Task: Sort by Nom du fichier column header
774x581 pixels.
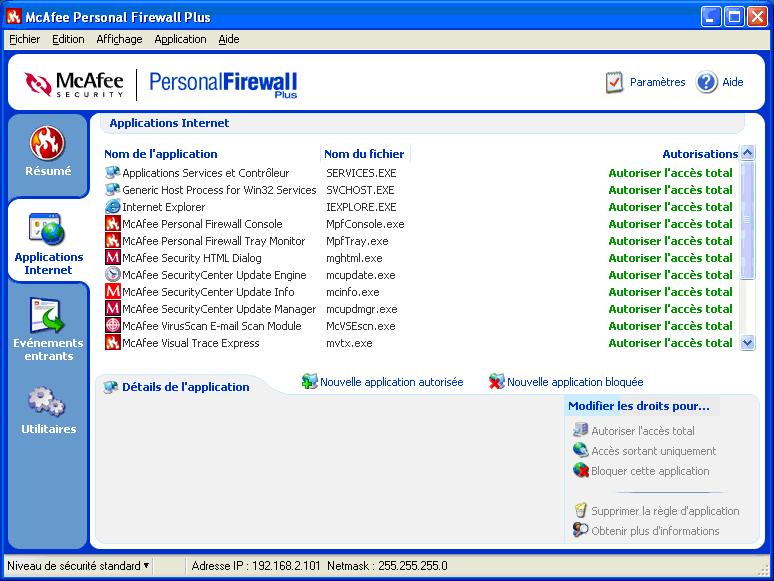Action: pos(364,154)
